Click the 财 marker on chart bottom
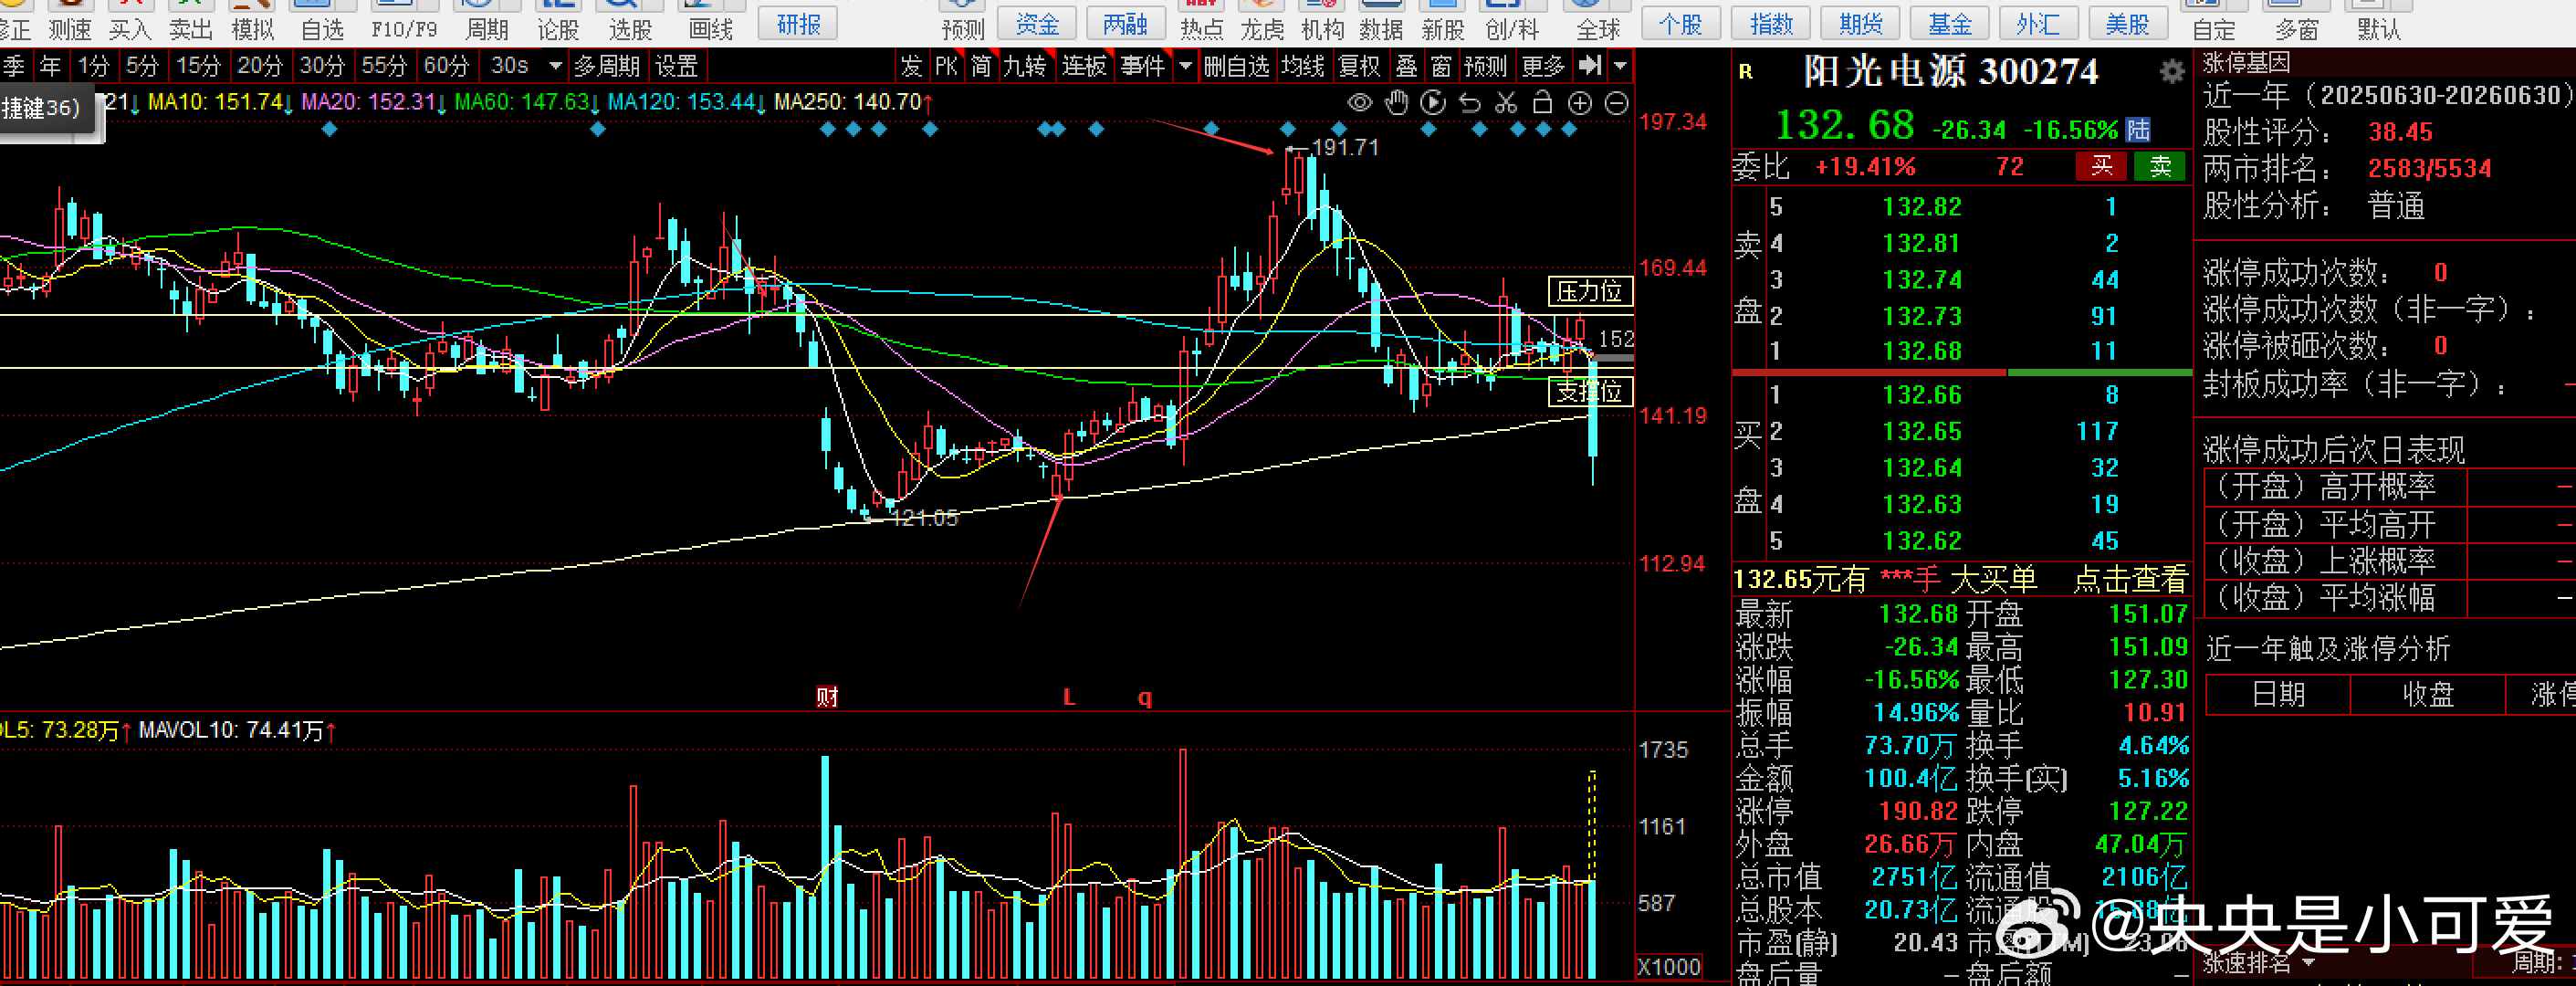The width and height of the screenshot is (2576, 986). (x=827, y=697)
